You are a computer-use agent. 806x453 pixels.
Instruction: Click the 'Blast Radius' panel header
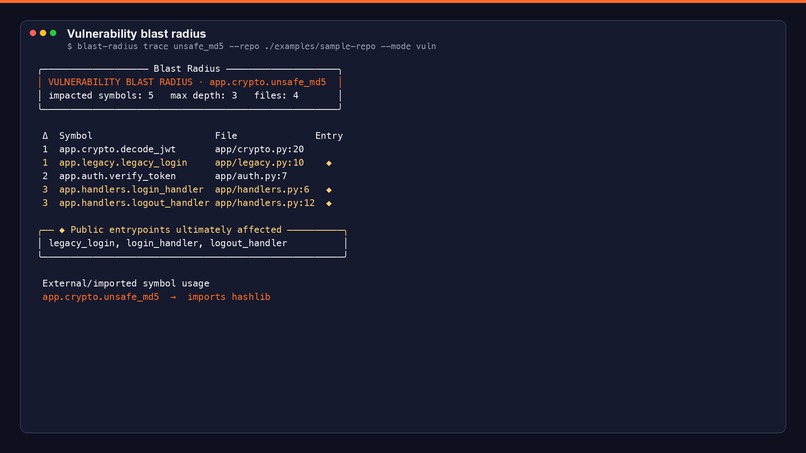click(x=187, y=68)
